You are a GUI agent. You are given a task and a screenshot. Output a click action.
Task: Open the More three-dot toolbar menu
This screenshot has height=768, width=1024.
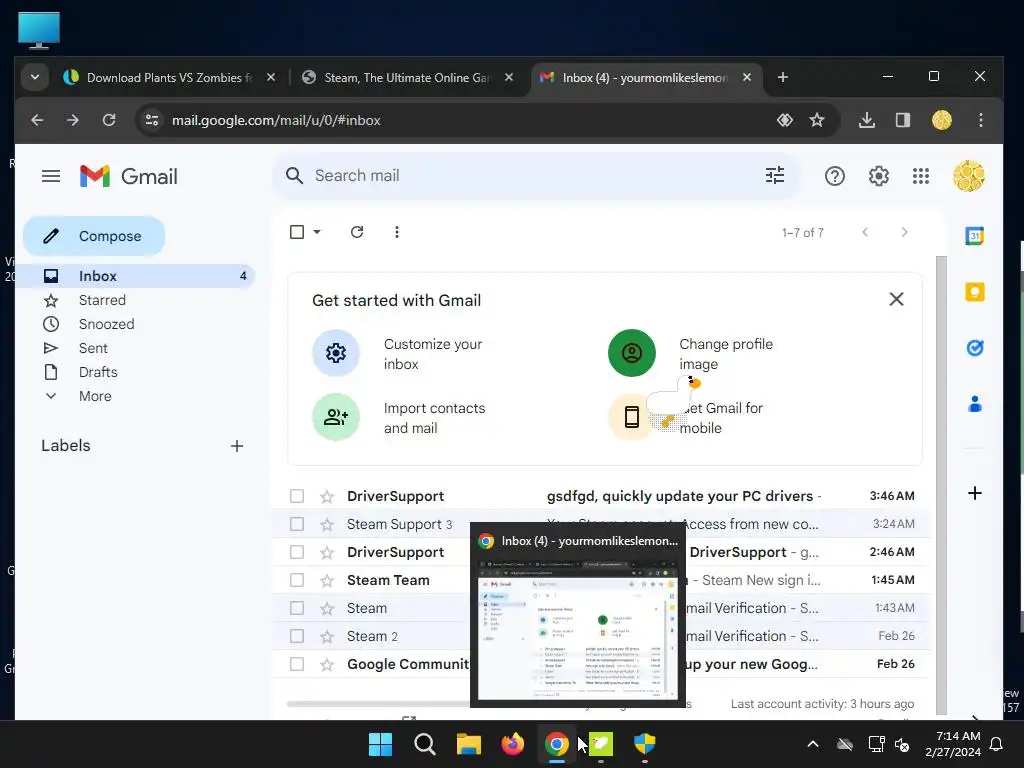(x=396, y=232)
